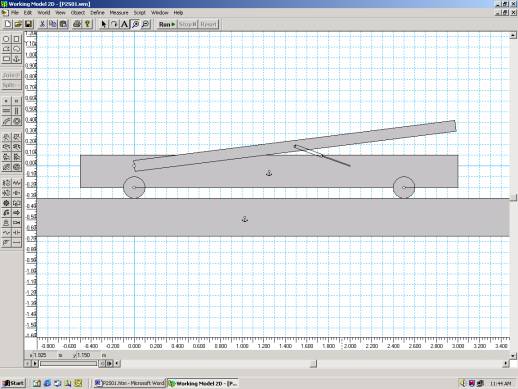Select the arrow pointer tool
This screenshot has width=518, height=389.
103,24
